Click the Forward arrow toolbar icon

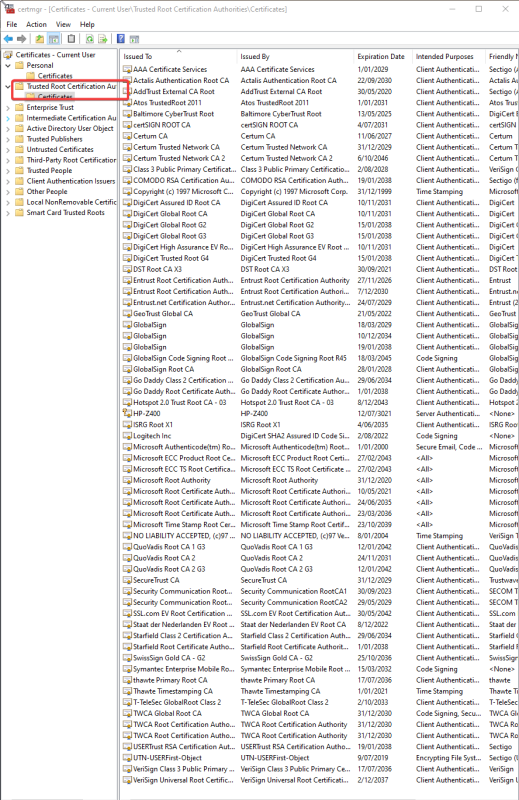click(21, 39)
